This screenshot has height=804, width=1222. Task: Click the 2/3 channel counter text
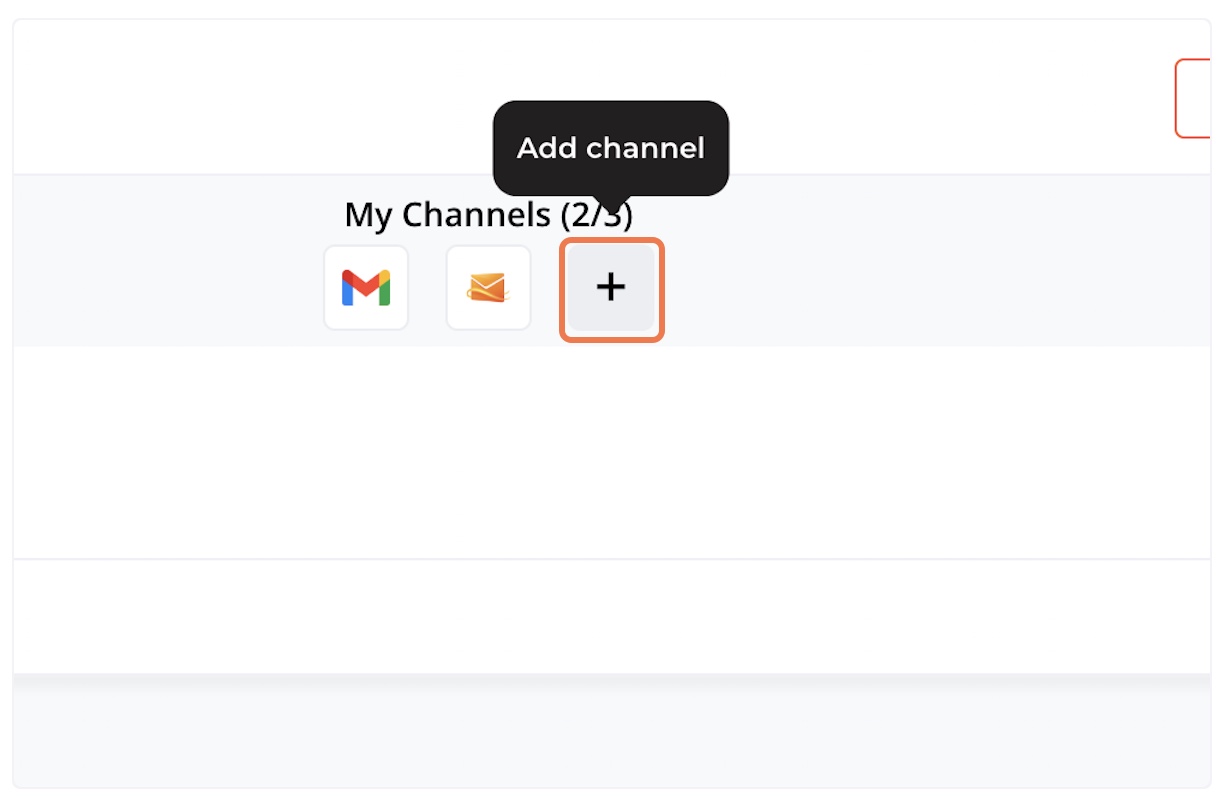tap(596, 214)
